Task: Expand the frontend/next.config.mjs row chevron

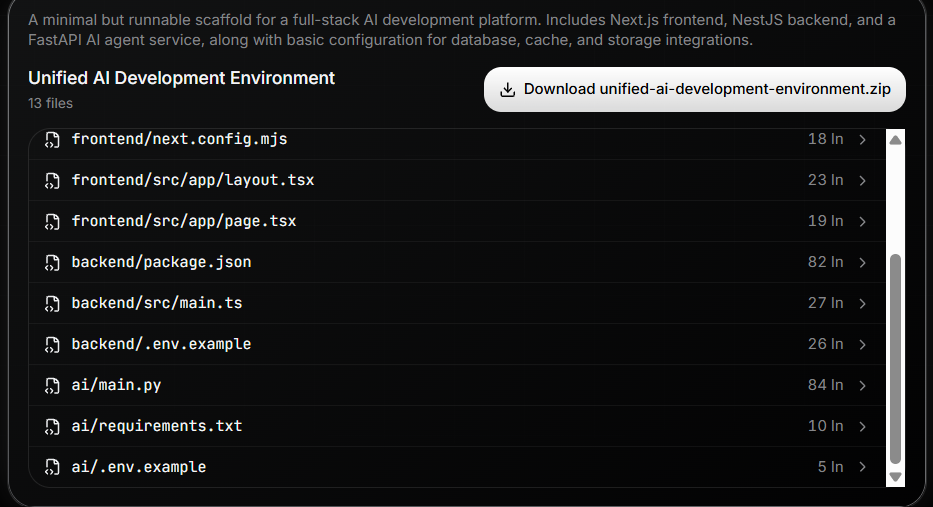Action: 862,139
